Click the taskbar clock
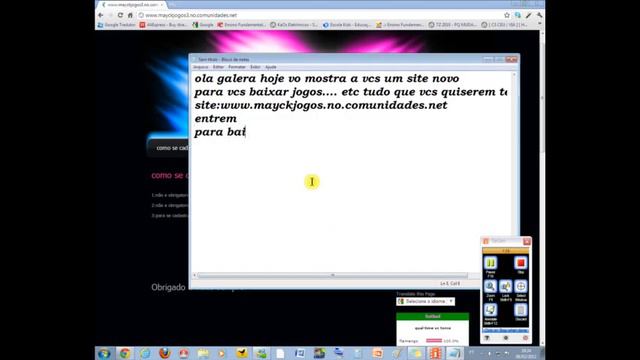This screenshot has width=640, height=360. 527,353
